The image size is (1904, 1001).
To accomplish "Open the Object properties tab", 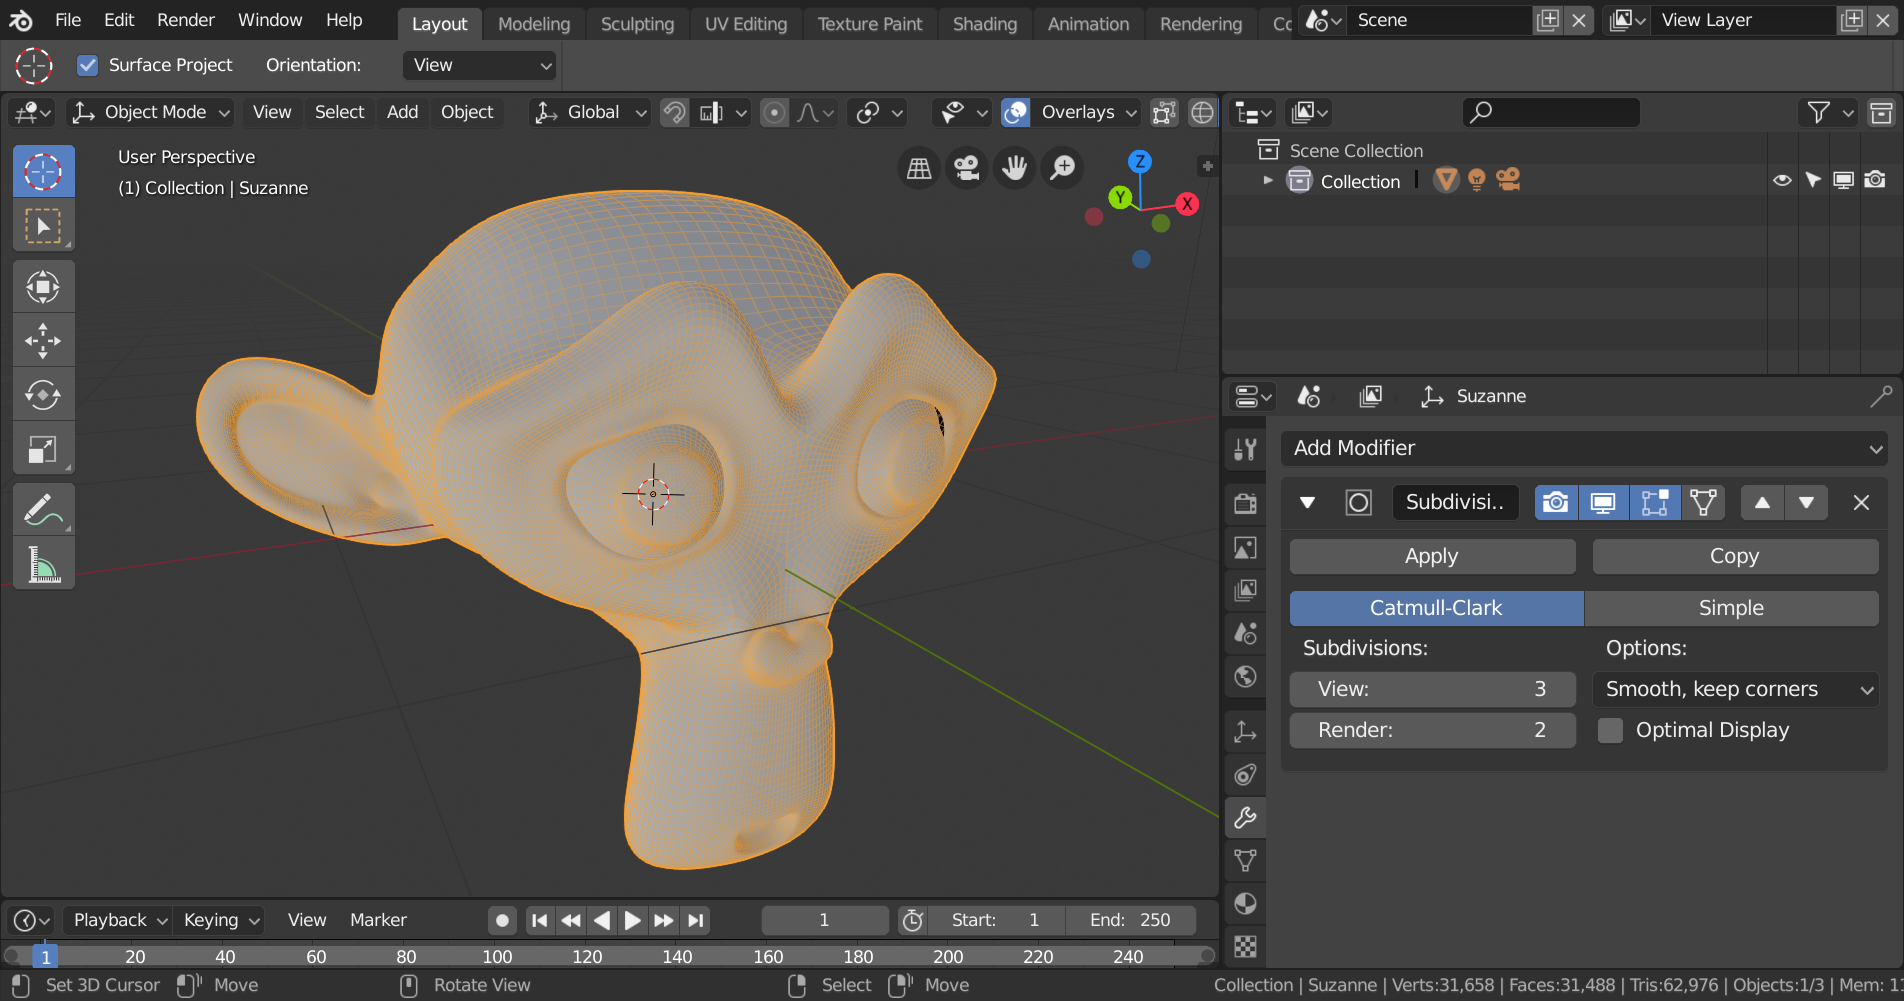I will tap(1245, 731).
